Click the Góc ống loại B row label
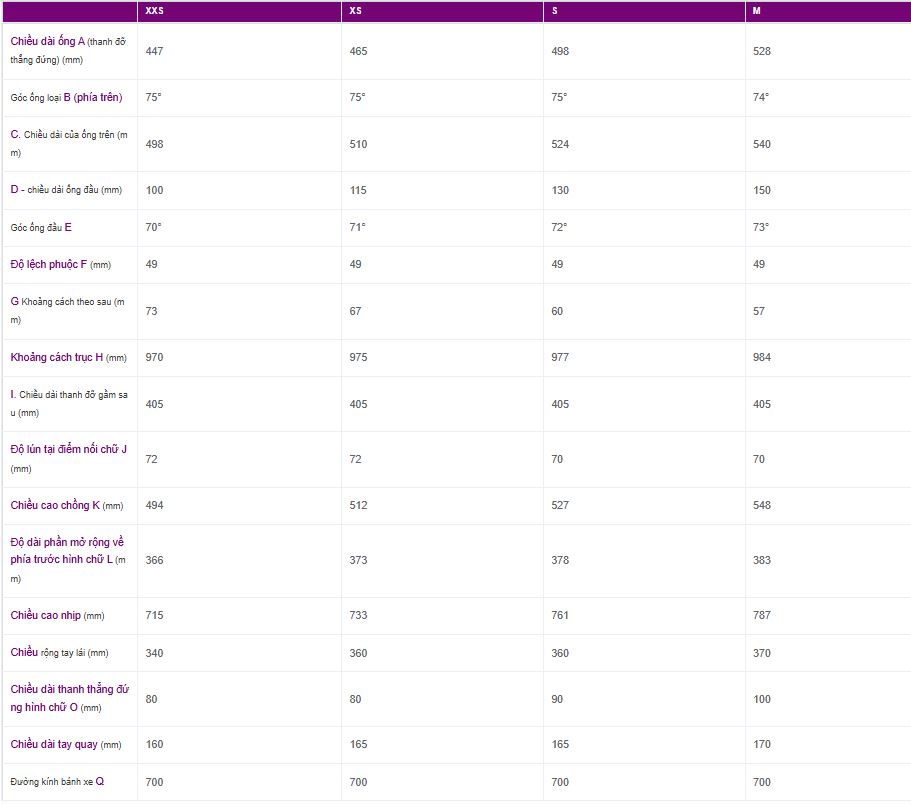This screenshot has width=911, height=804. (x=66, y=98)
